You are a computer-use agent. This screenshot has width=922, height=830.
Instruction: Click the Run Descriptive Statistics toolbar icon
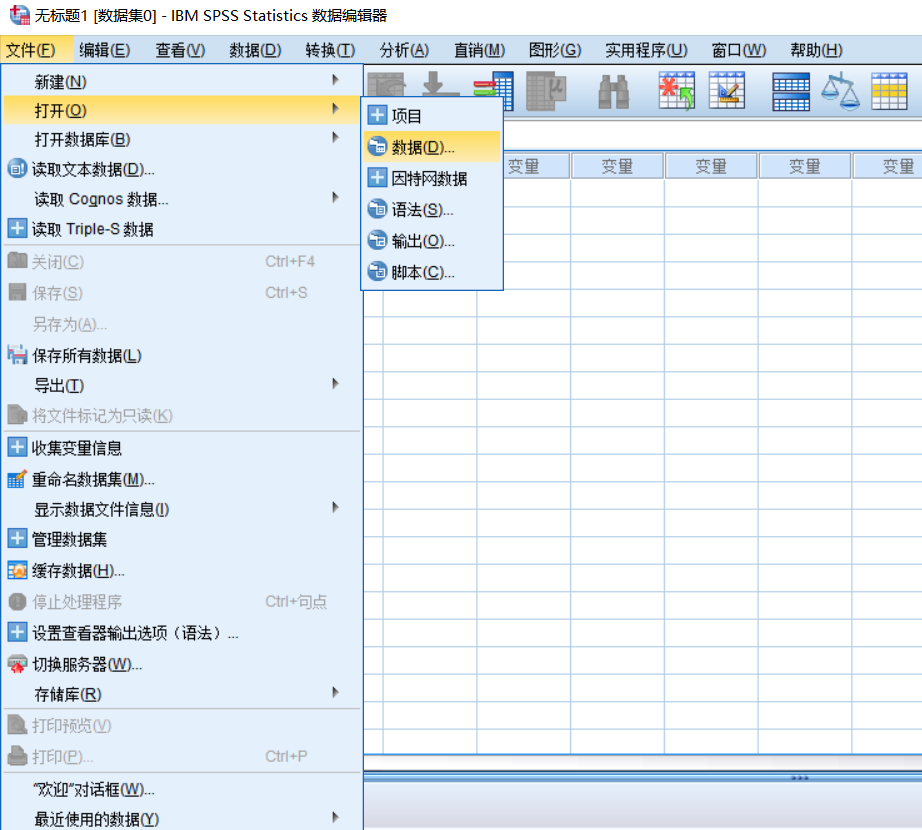546,91
